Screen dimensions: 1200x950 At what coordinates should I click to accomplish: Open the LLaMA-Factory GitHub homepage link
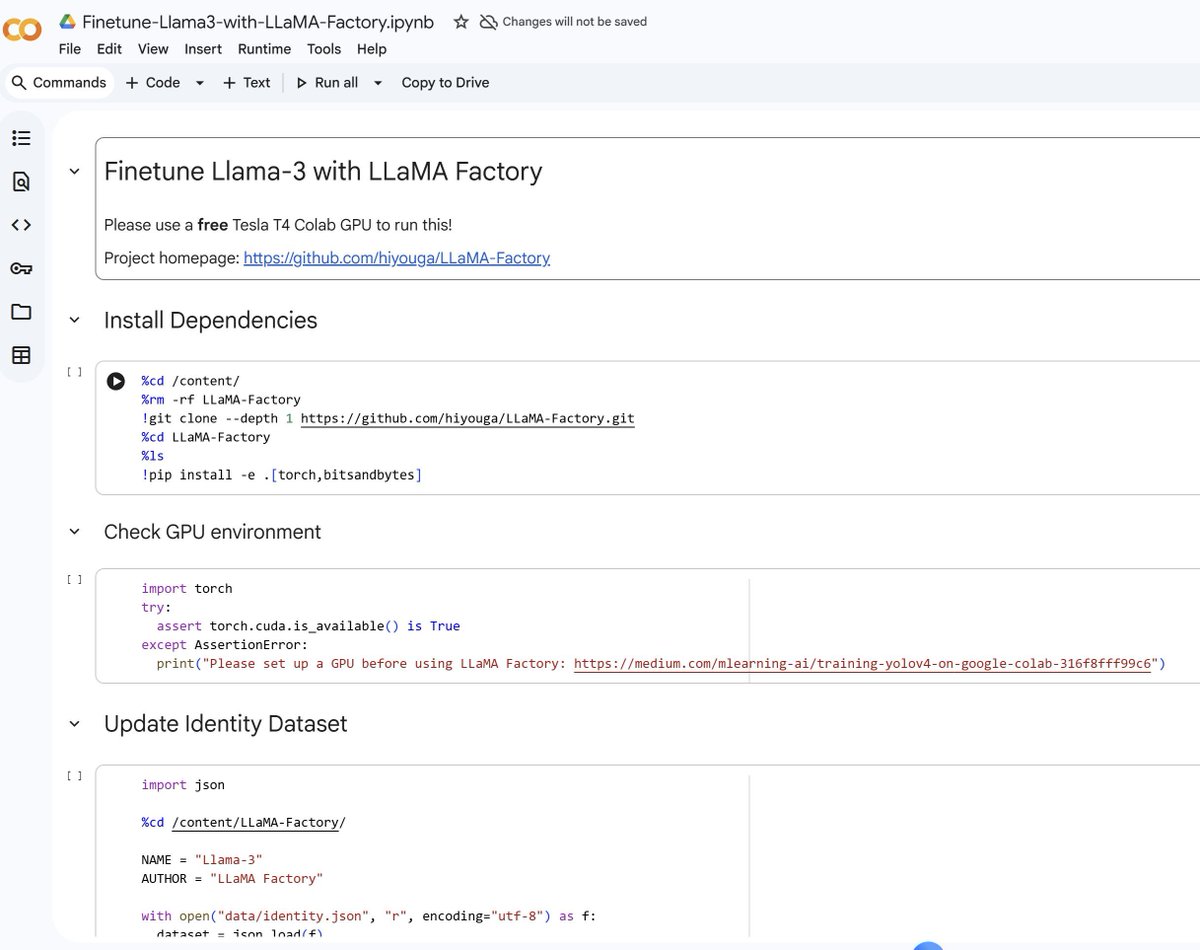(396, 257)
